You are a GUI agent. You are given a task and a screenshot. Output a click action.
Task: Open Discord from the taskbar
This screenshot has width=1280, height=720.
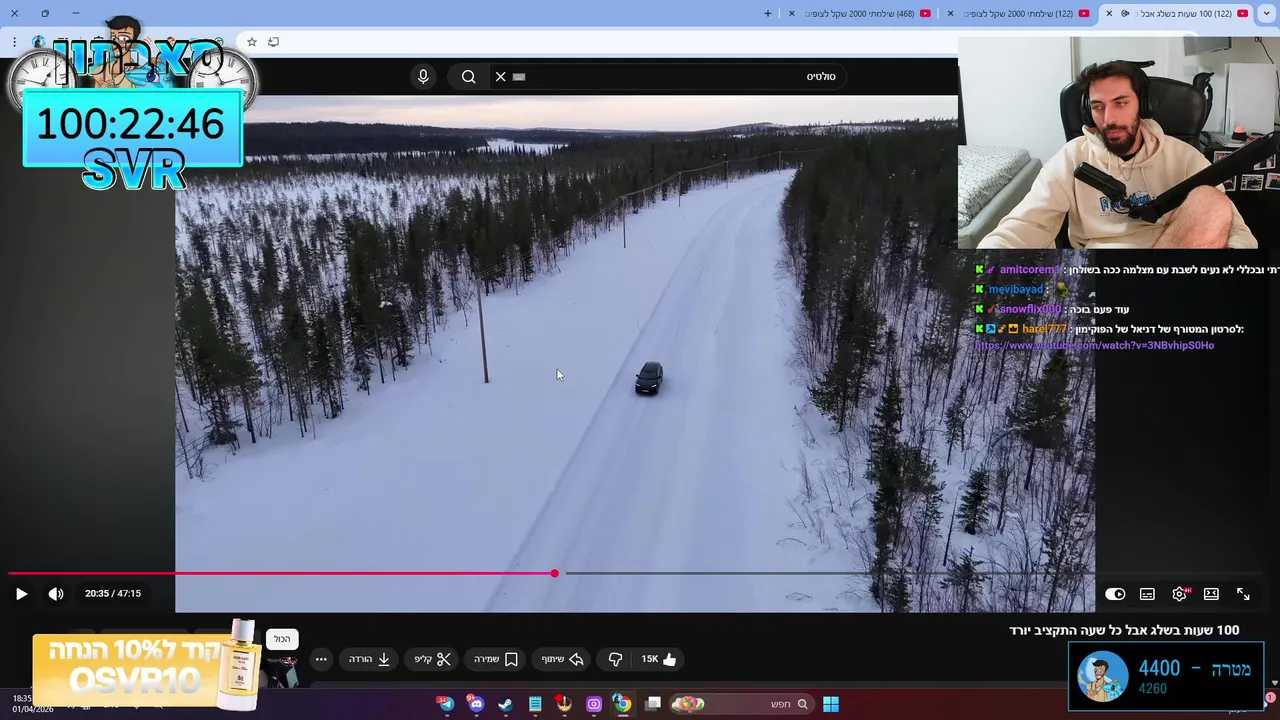(x=475, y=704)
